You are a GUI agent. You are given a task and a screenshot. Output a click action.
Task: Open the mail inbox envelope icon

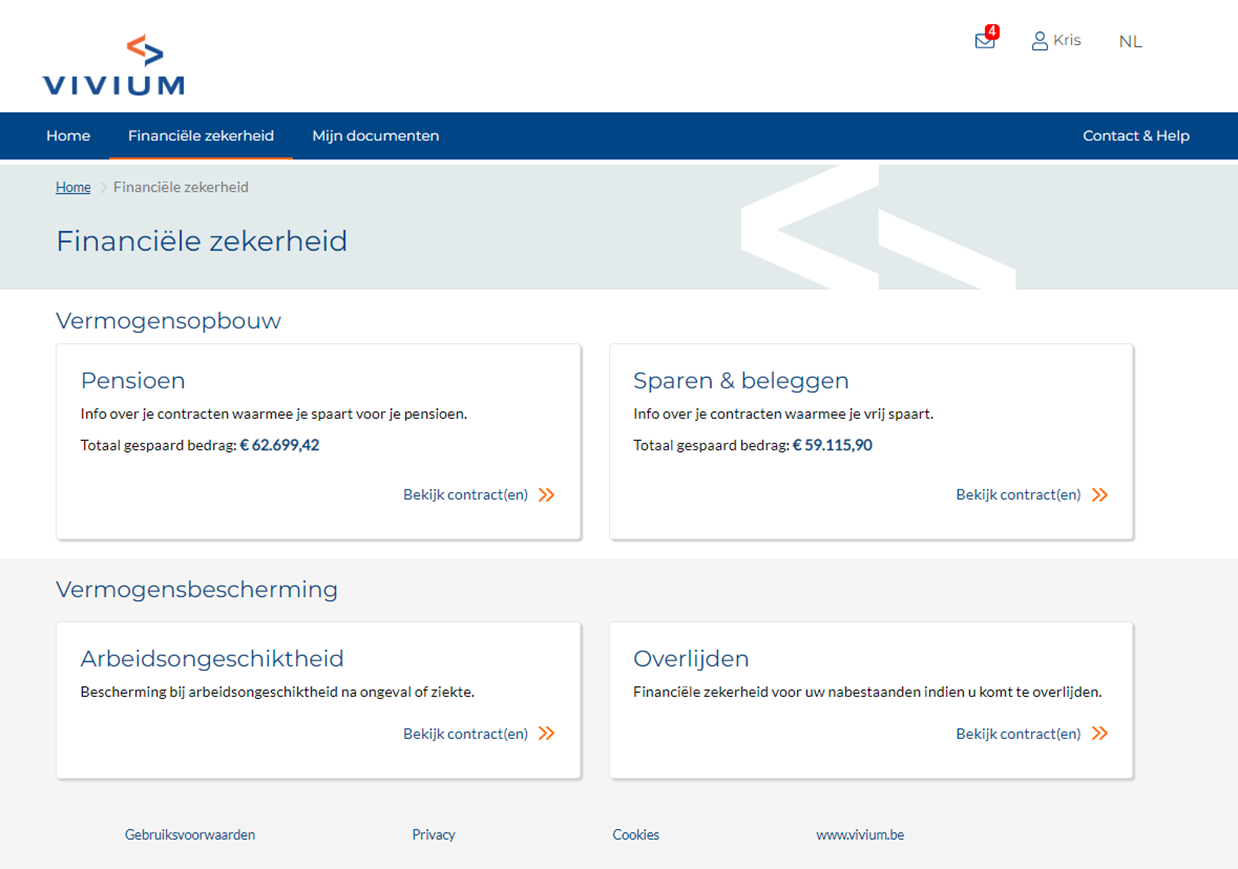pos(985,42)
